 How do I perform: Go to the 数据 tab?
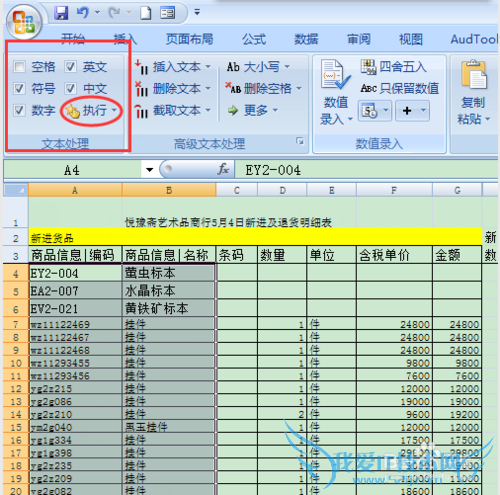pyautogui.click(x=306, y=39)
